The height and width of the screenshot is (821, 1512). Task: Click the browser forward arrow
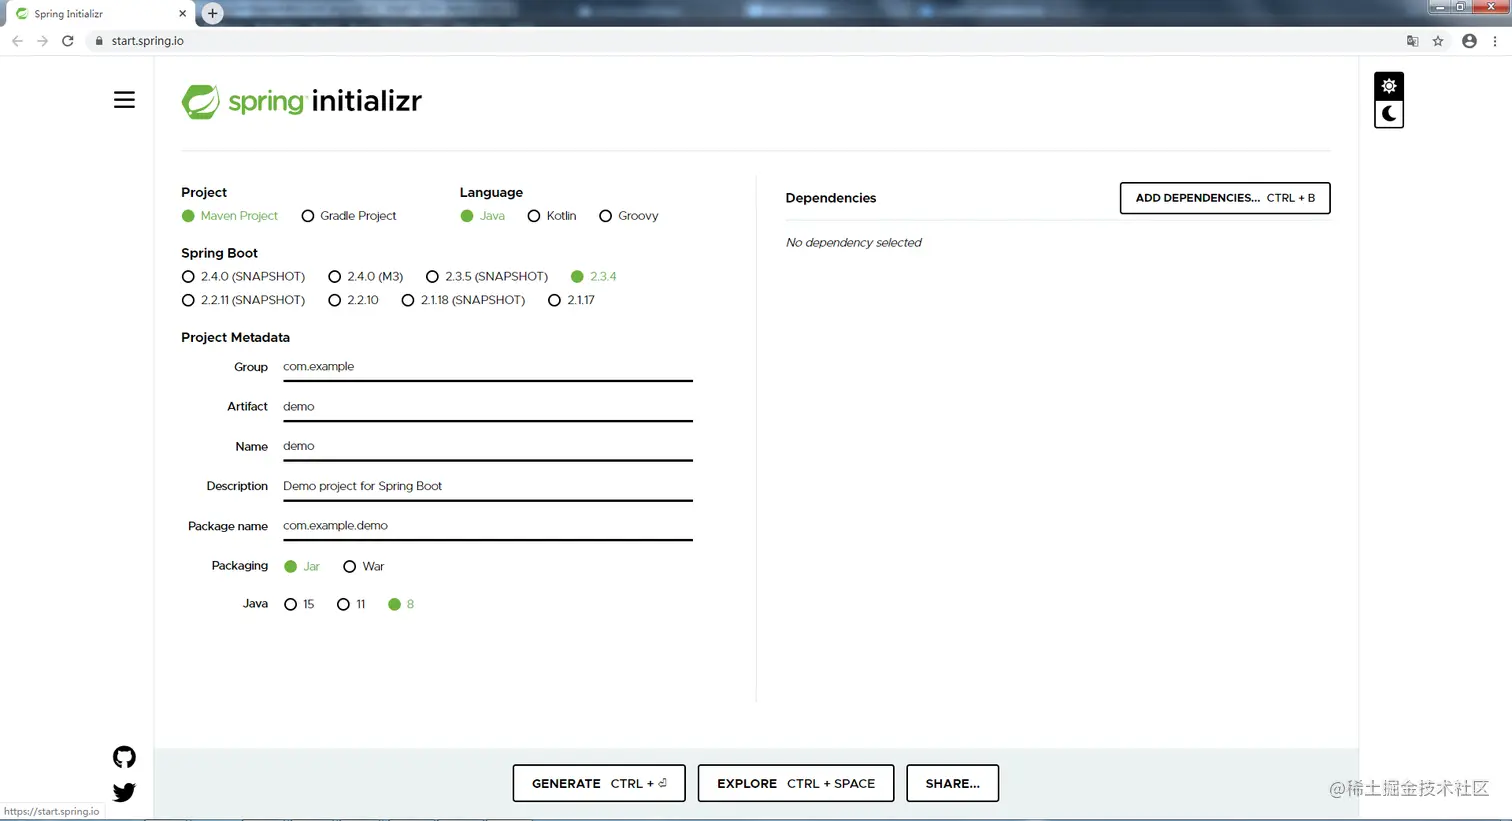42,41
